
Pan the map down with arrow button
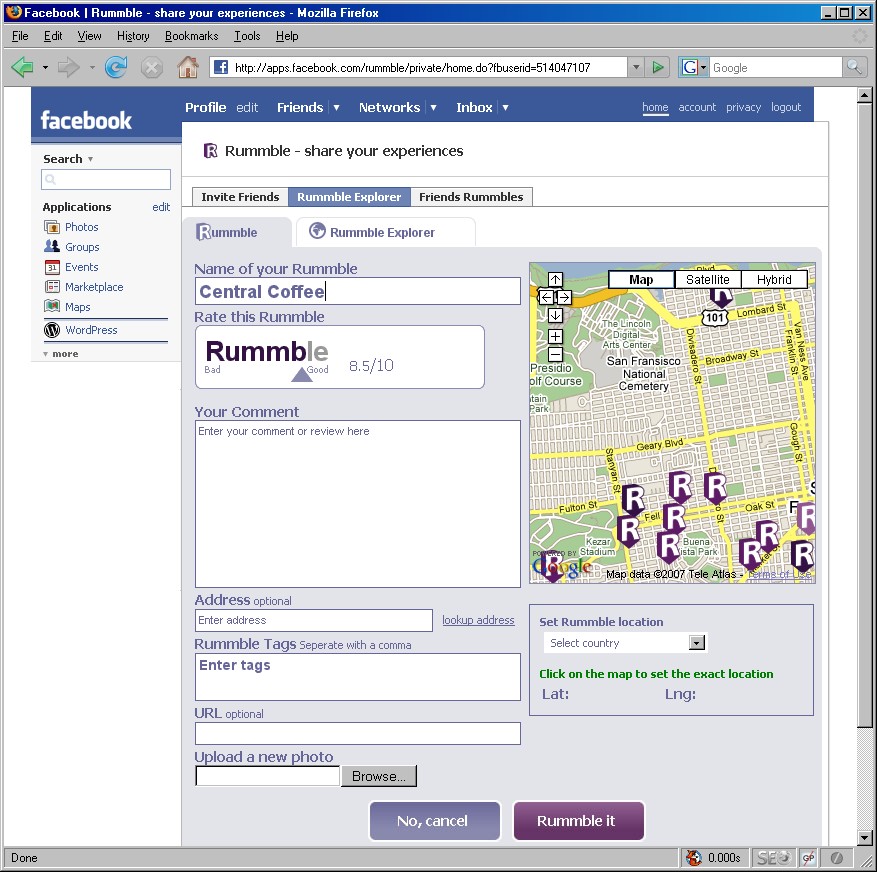555,315
